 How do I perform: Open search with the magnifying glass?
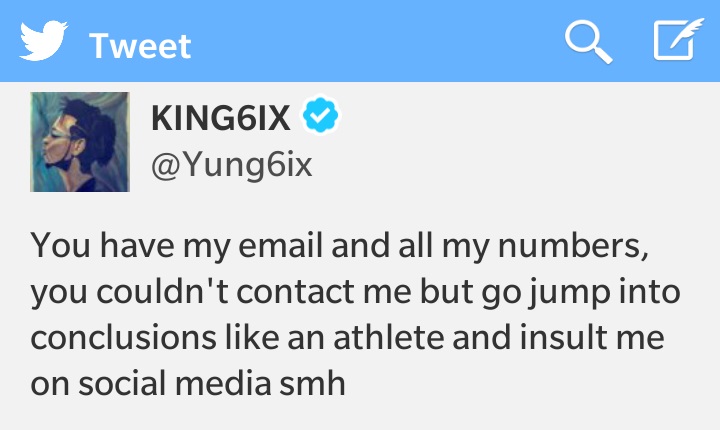pyautogui.click(x=588, y=41)
